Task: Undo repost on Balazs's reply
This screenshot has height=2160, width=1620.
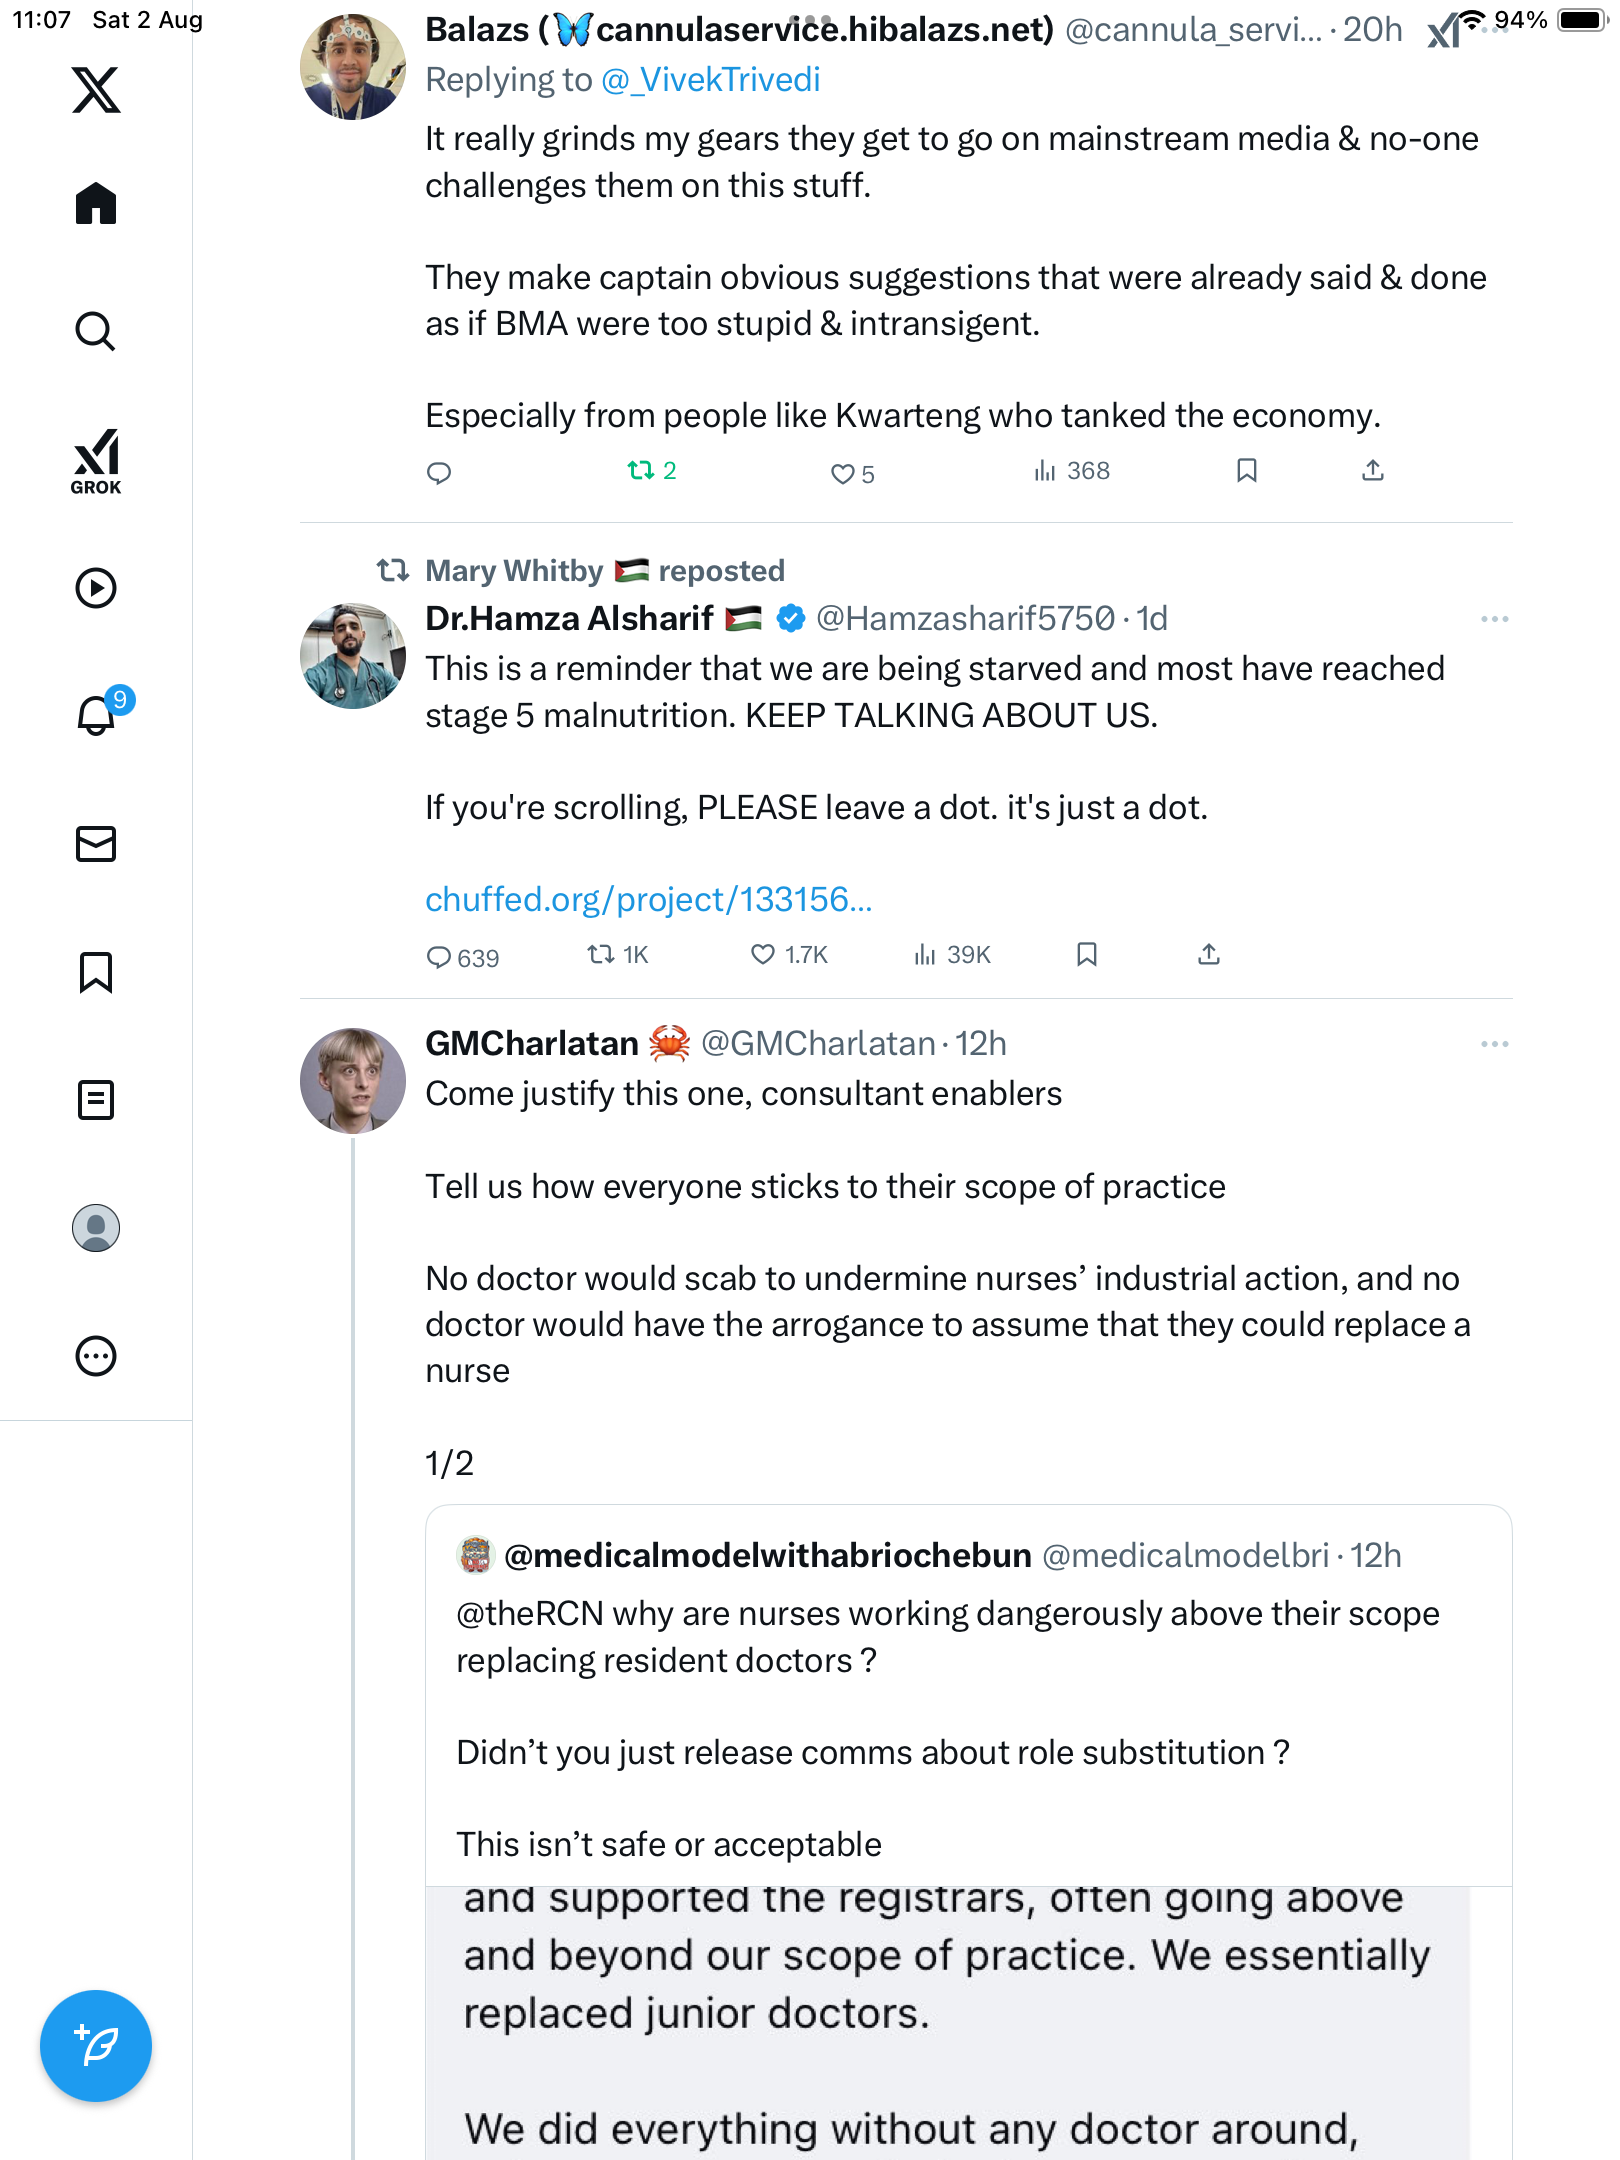Action: click(640, 471)
